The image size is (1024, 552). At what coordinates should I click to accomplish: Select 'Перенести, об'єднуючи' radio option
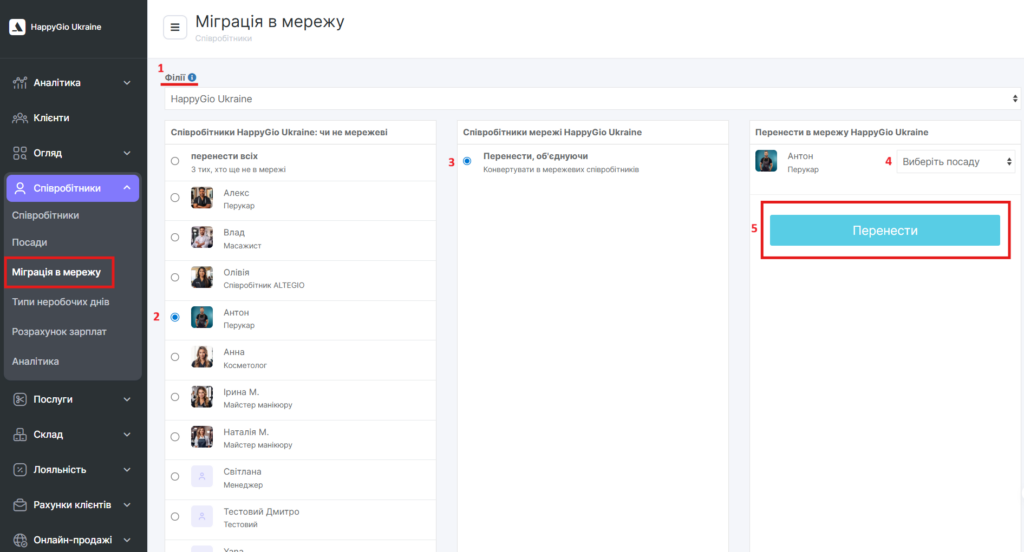(467, 161)
